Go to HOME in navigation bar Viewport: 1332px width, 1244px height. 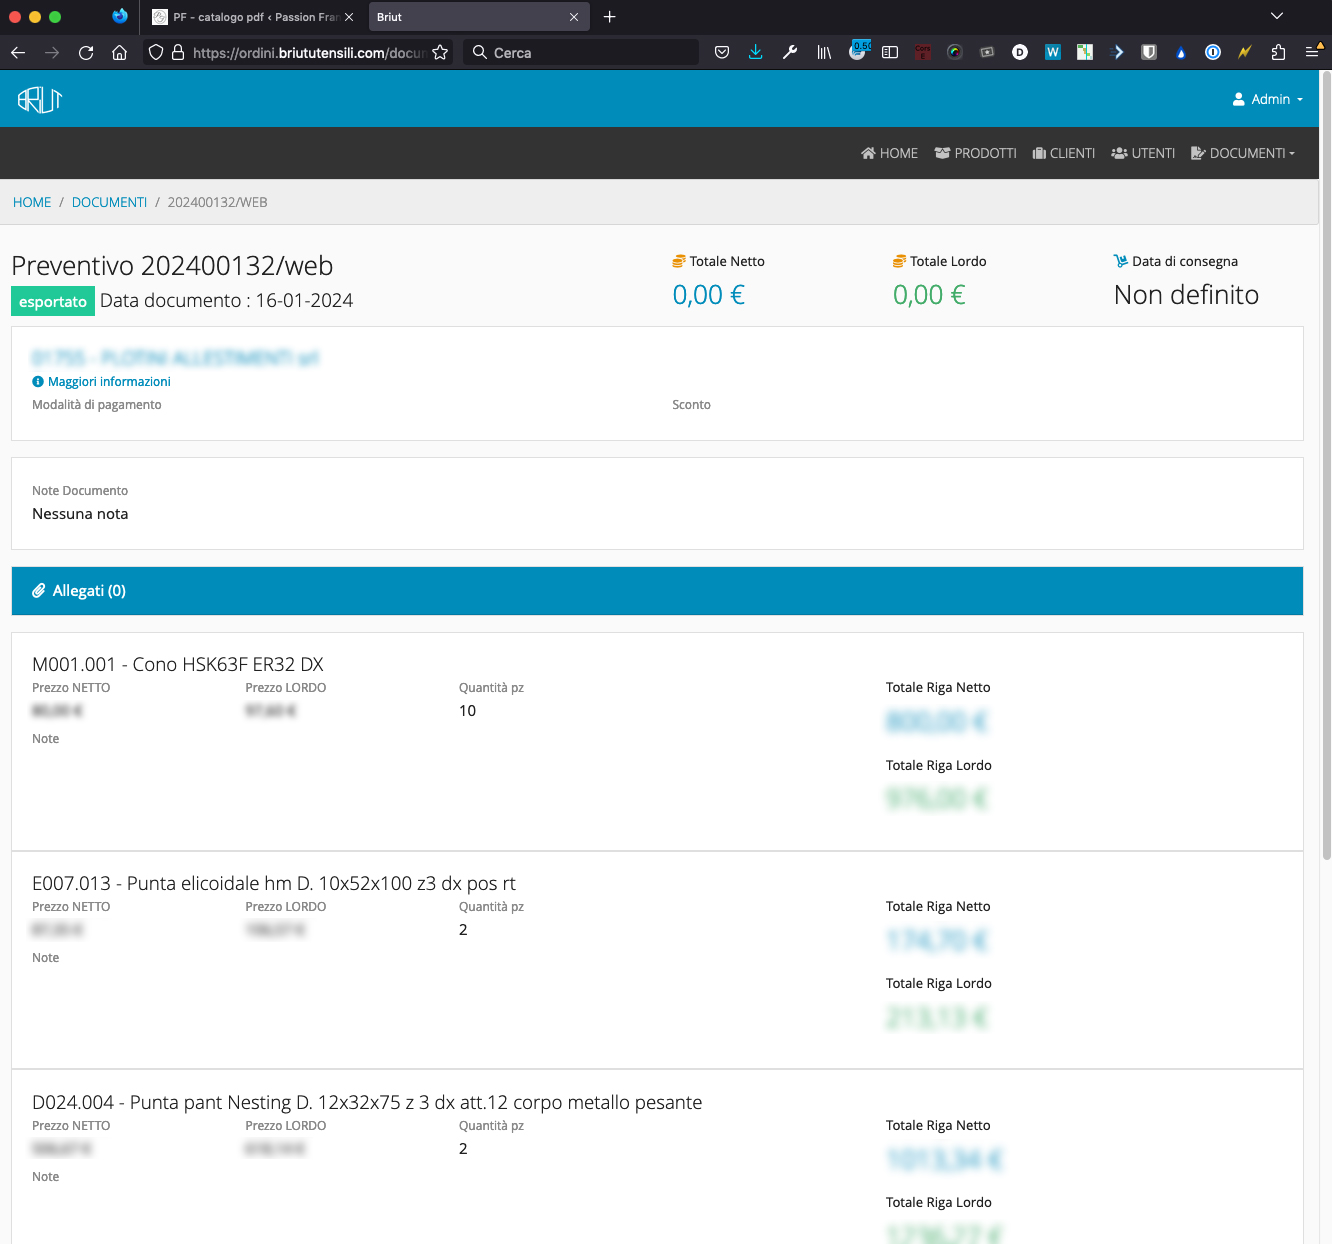point(889,153)
